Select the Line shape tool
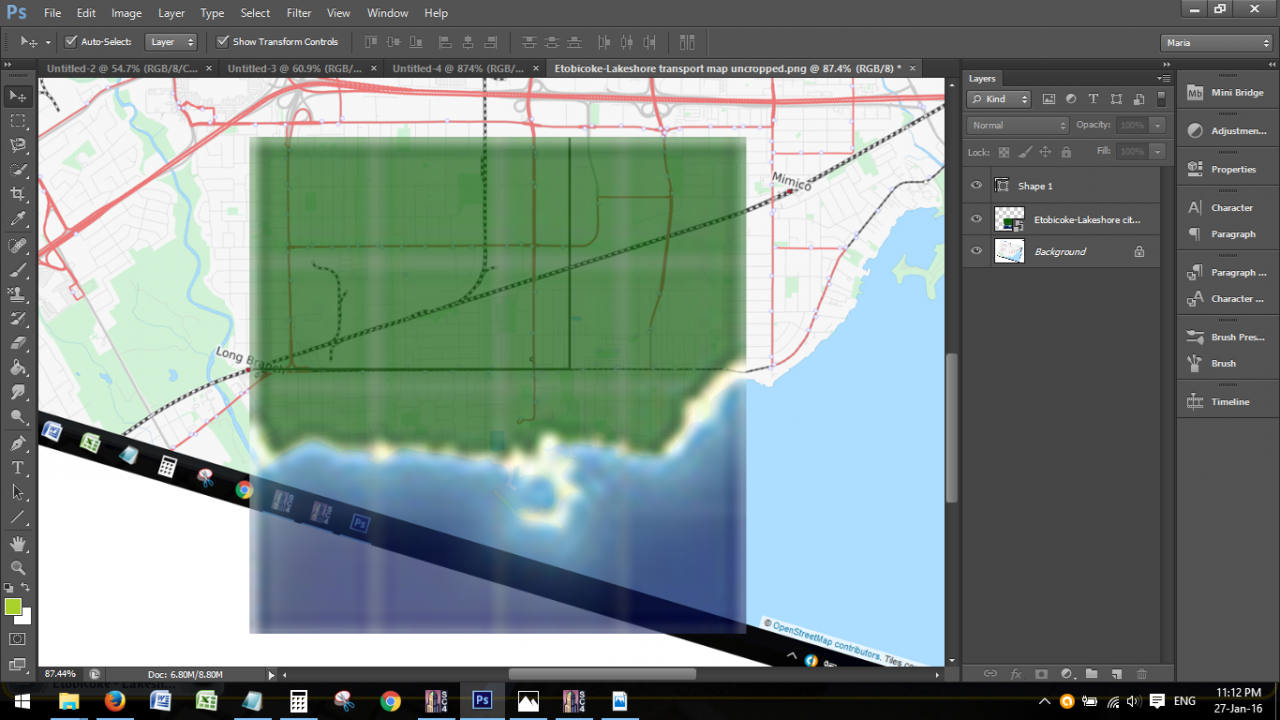This screenshot has height=720, width=1280. (18, 518)
